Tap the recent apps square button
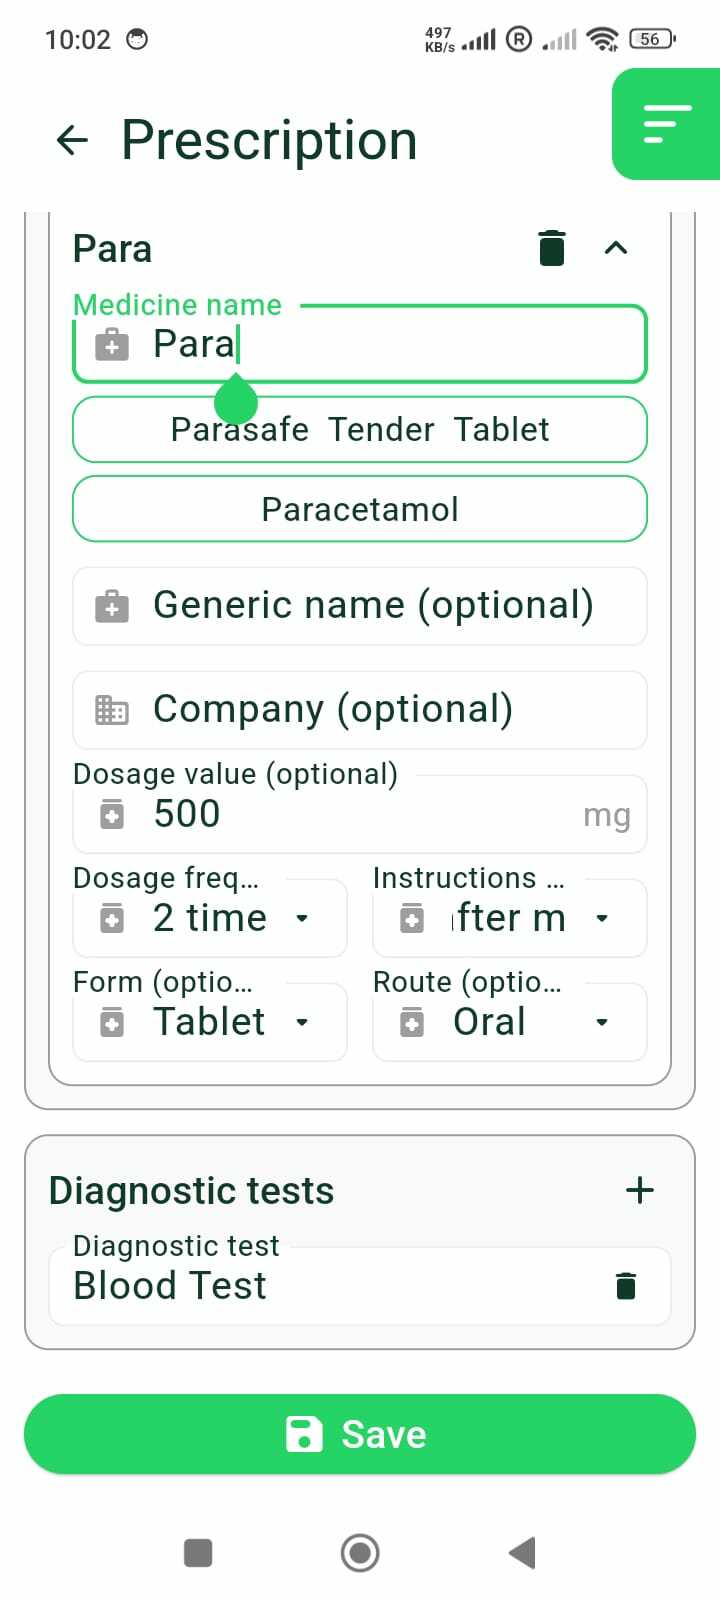 pos(198,1553)
